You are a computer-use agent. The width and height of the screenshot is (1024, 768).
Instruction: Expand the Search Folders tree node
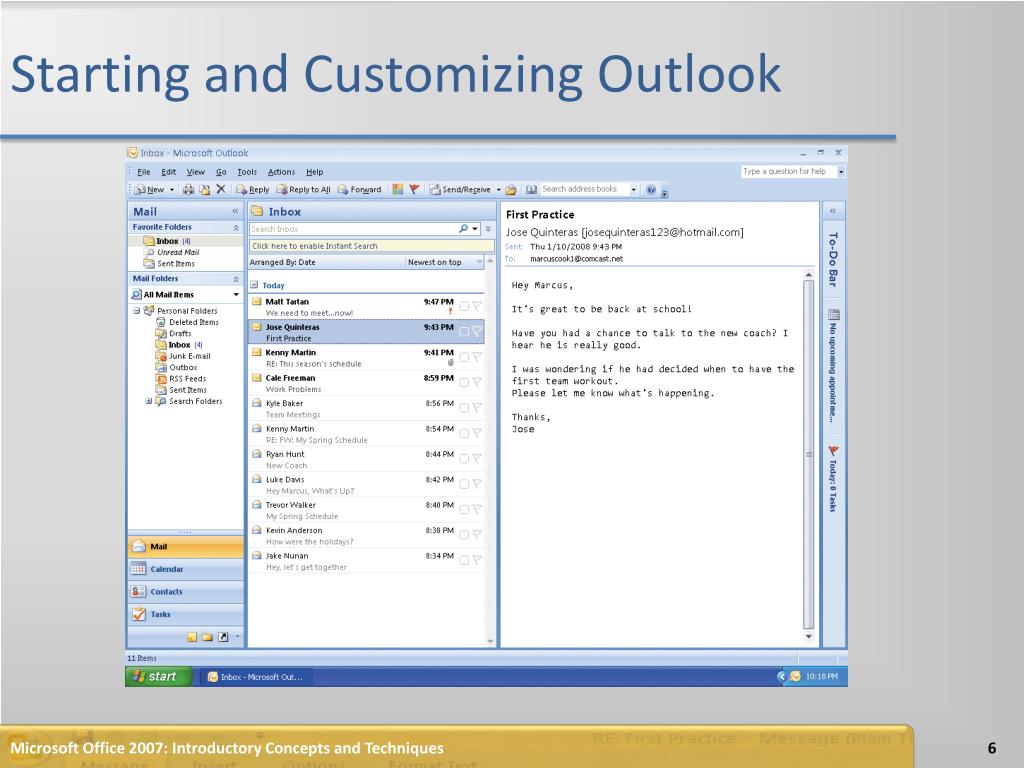148,401
